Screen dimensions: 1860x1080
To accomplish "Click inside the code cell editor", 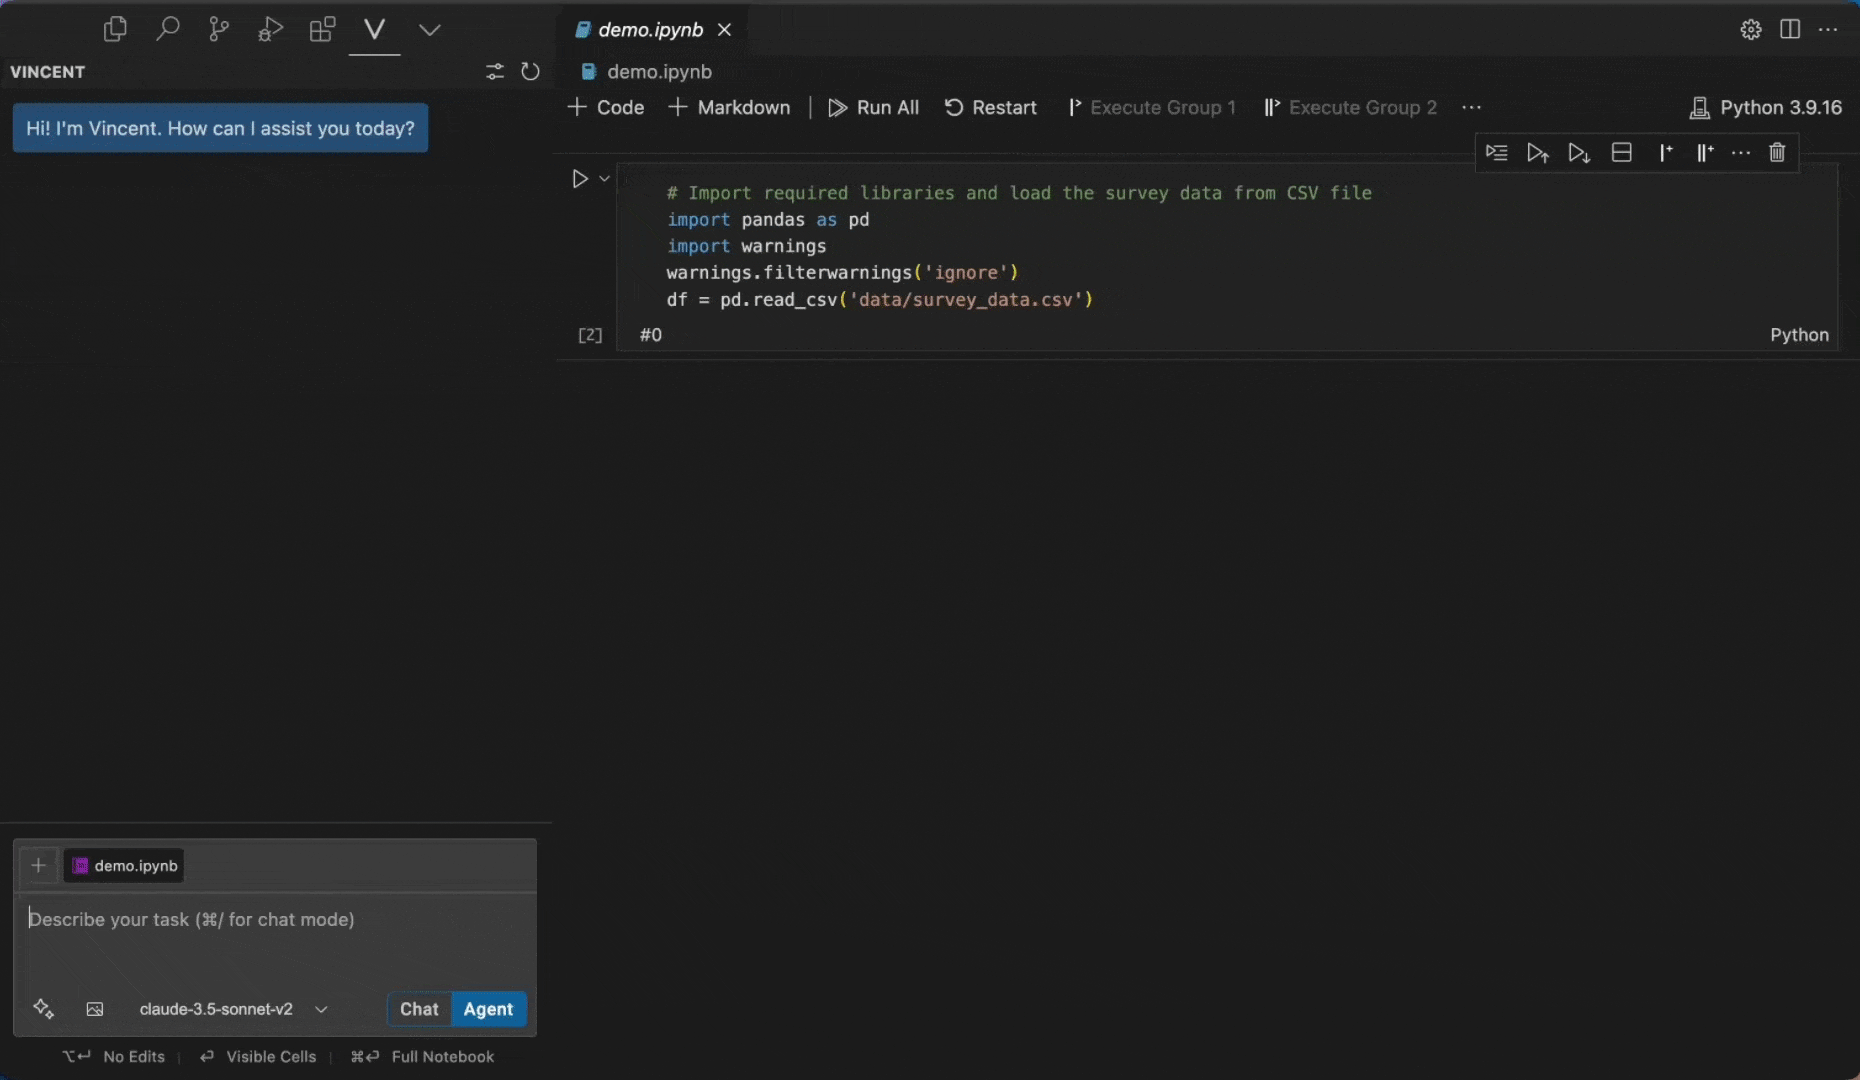I will pos(1227,246).
